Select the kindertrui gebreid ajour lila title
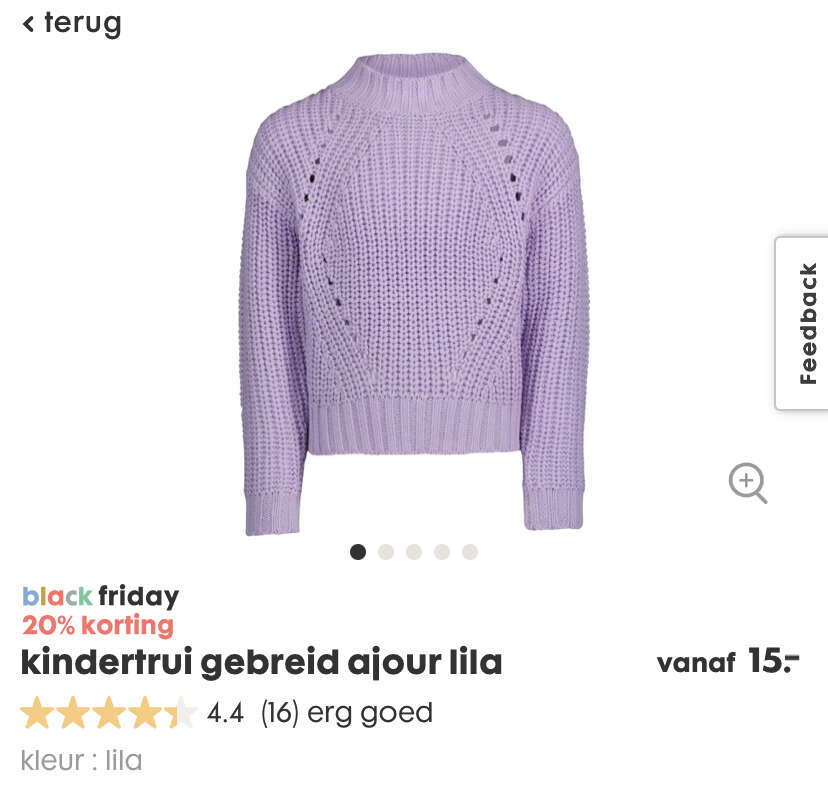Screen dimensions: 828x806 [x=261, y=662]
